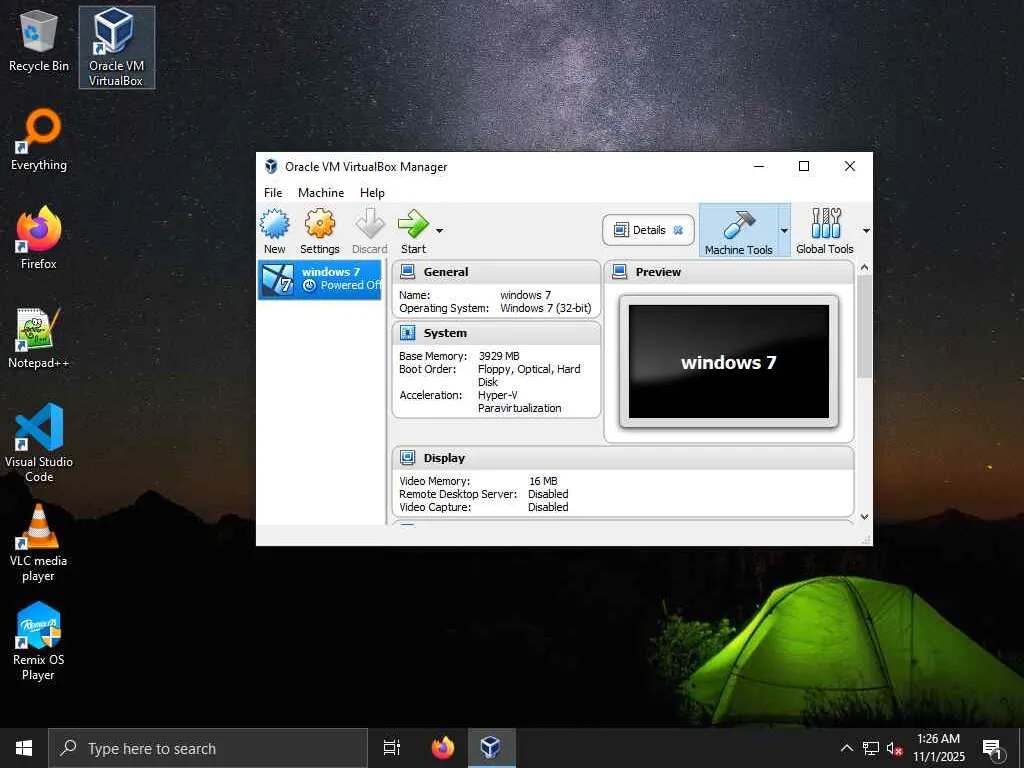Screen dimensions: 1024x768
Task: Select Remix OS Player desktop shortcut
Action: [39, 641]
